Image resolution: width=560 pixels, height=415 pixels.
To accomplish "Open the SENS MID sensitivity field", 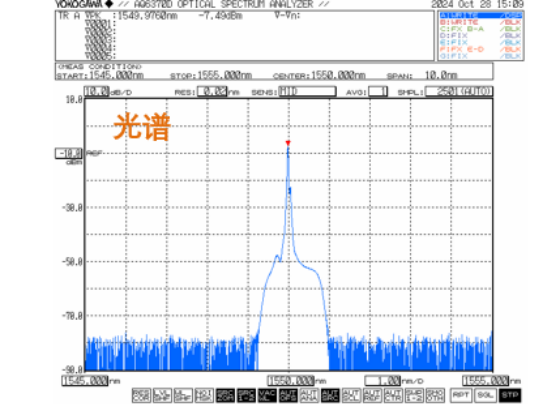I will [307, 92].
